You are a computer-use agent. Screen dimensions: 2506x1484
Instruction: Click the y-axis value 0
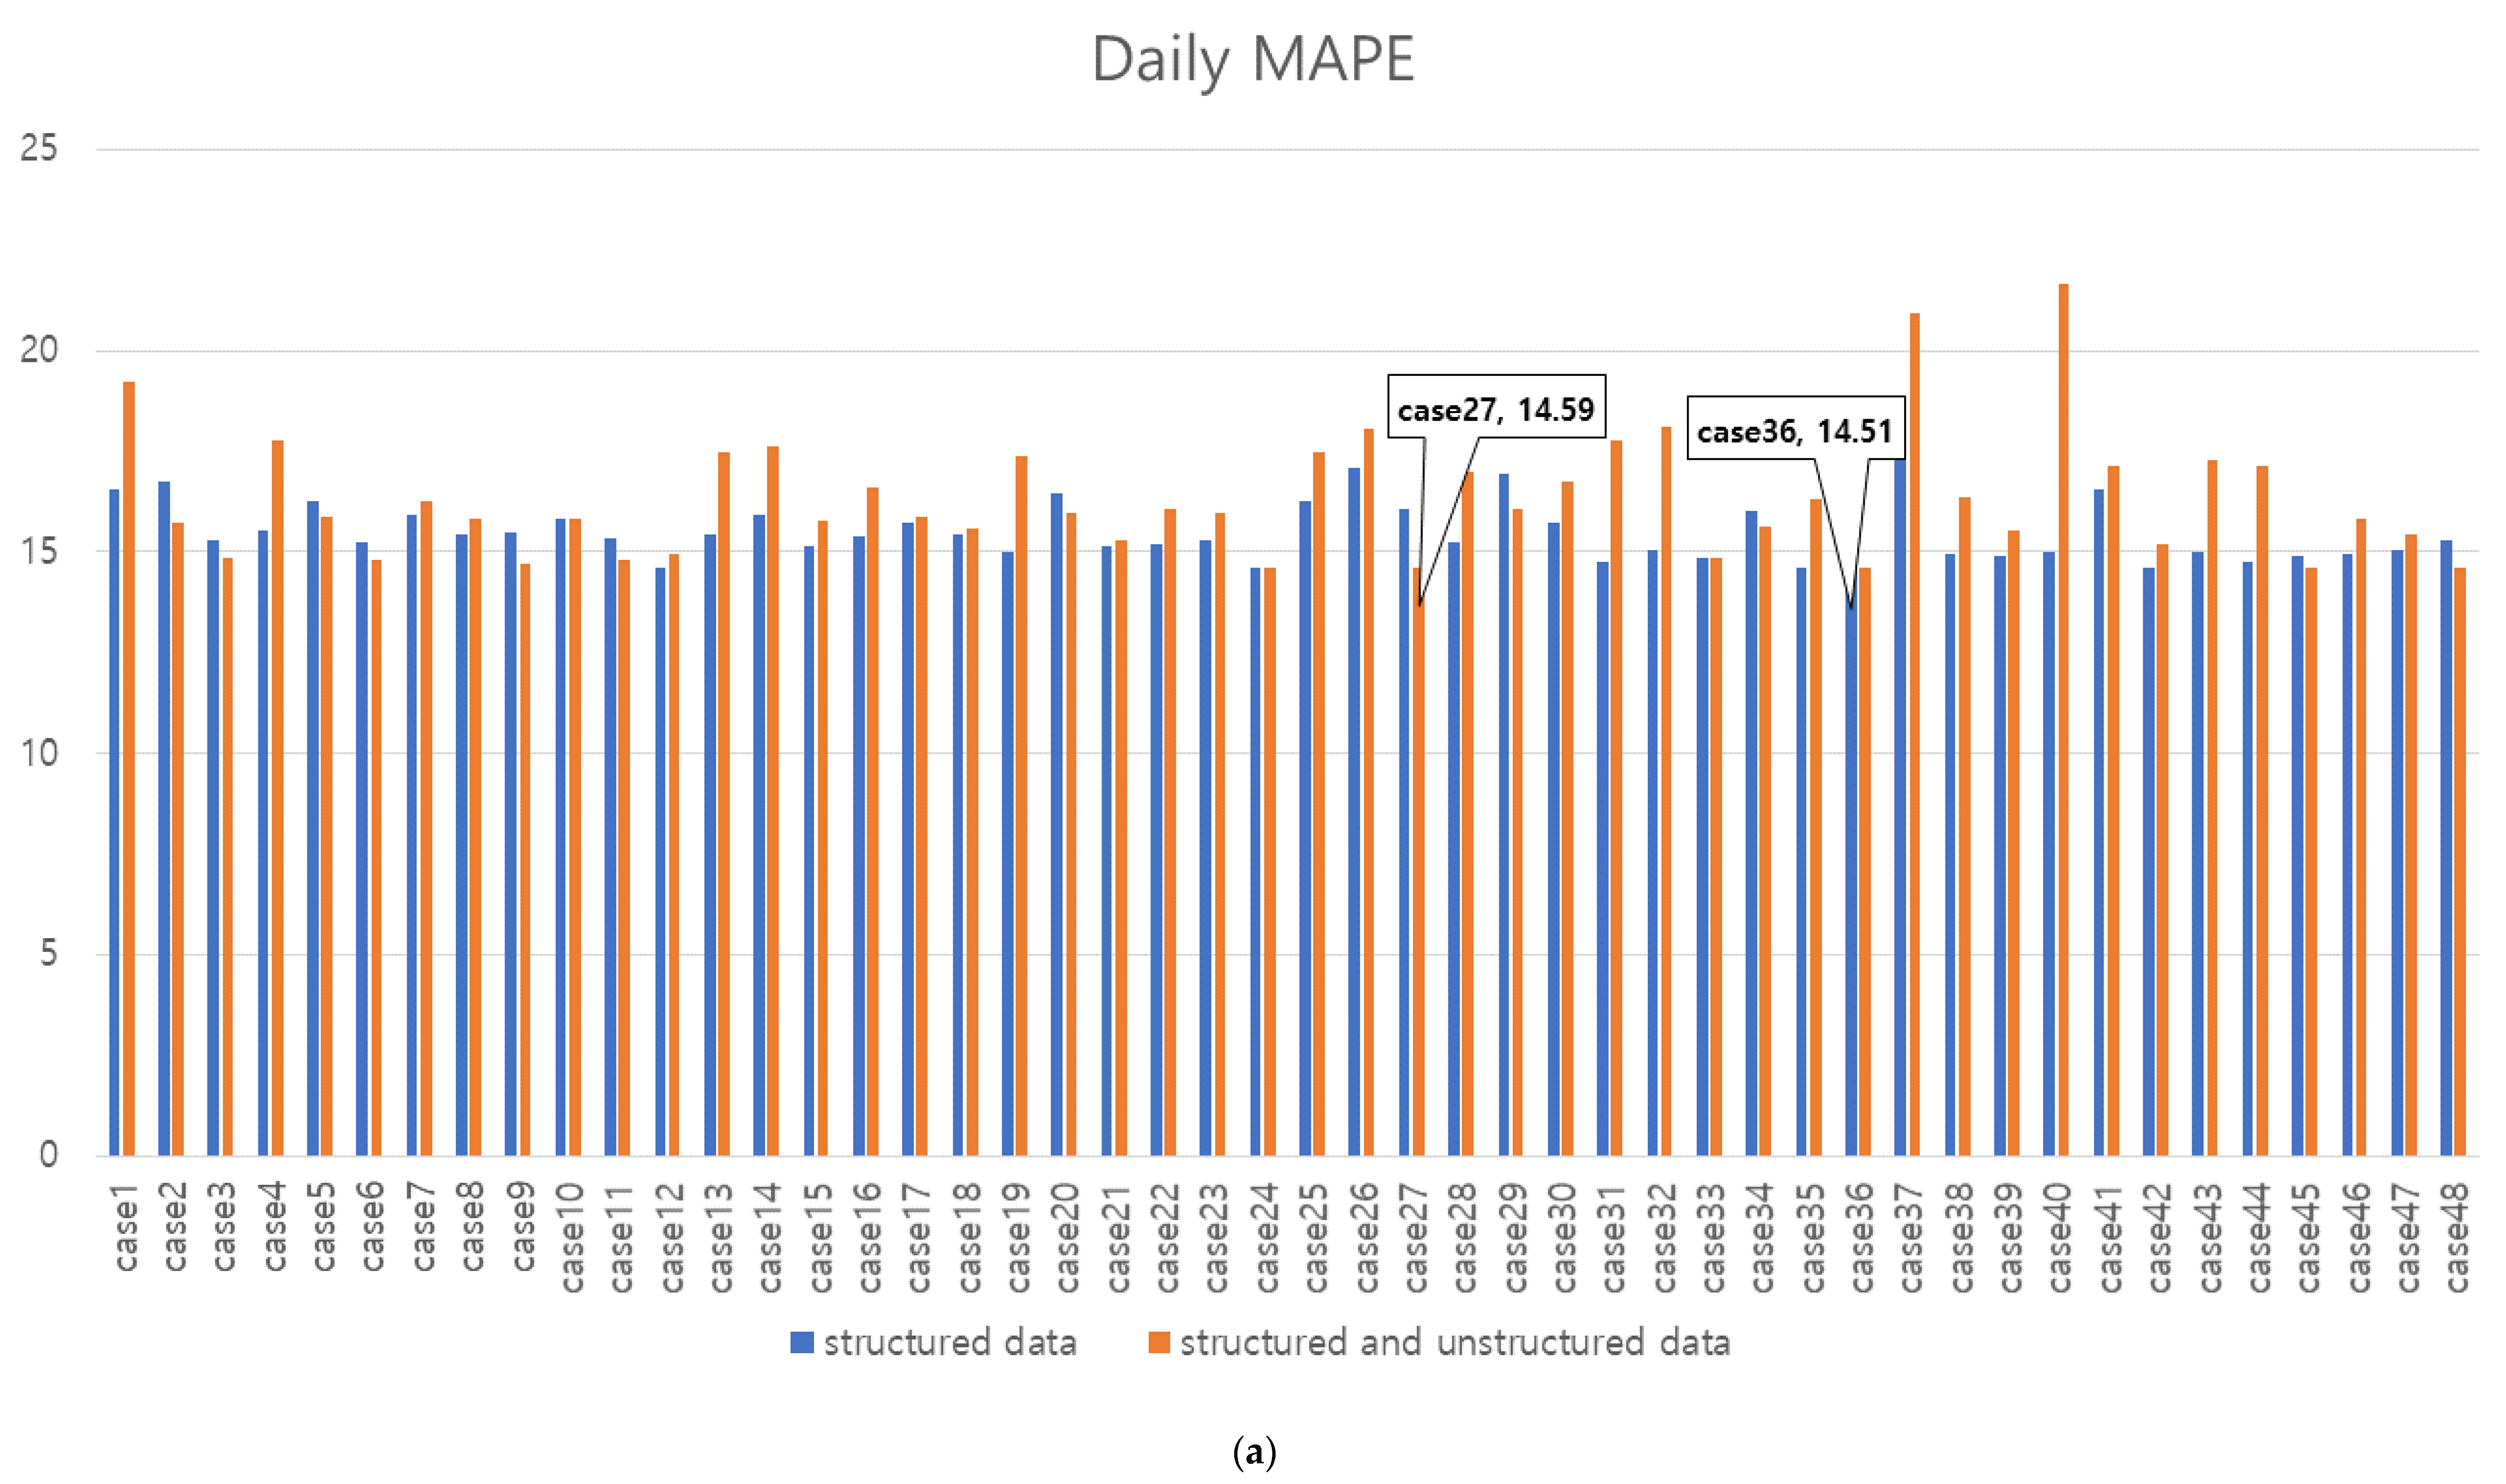click(48, 1155)
